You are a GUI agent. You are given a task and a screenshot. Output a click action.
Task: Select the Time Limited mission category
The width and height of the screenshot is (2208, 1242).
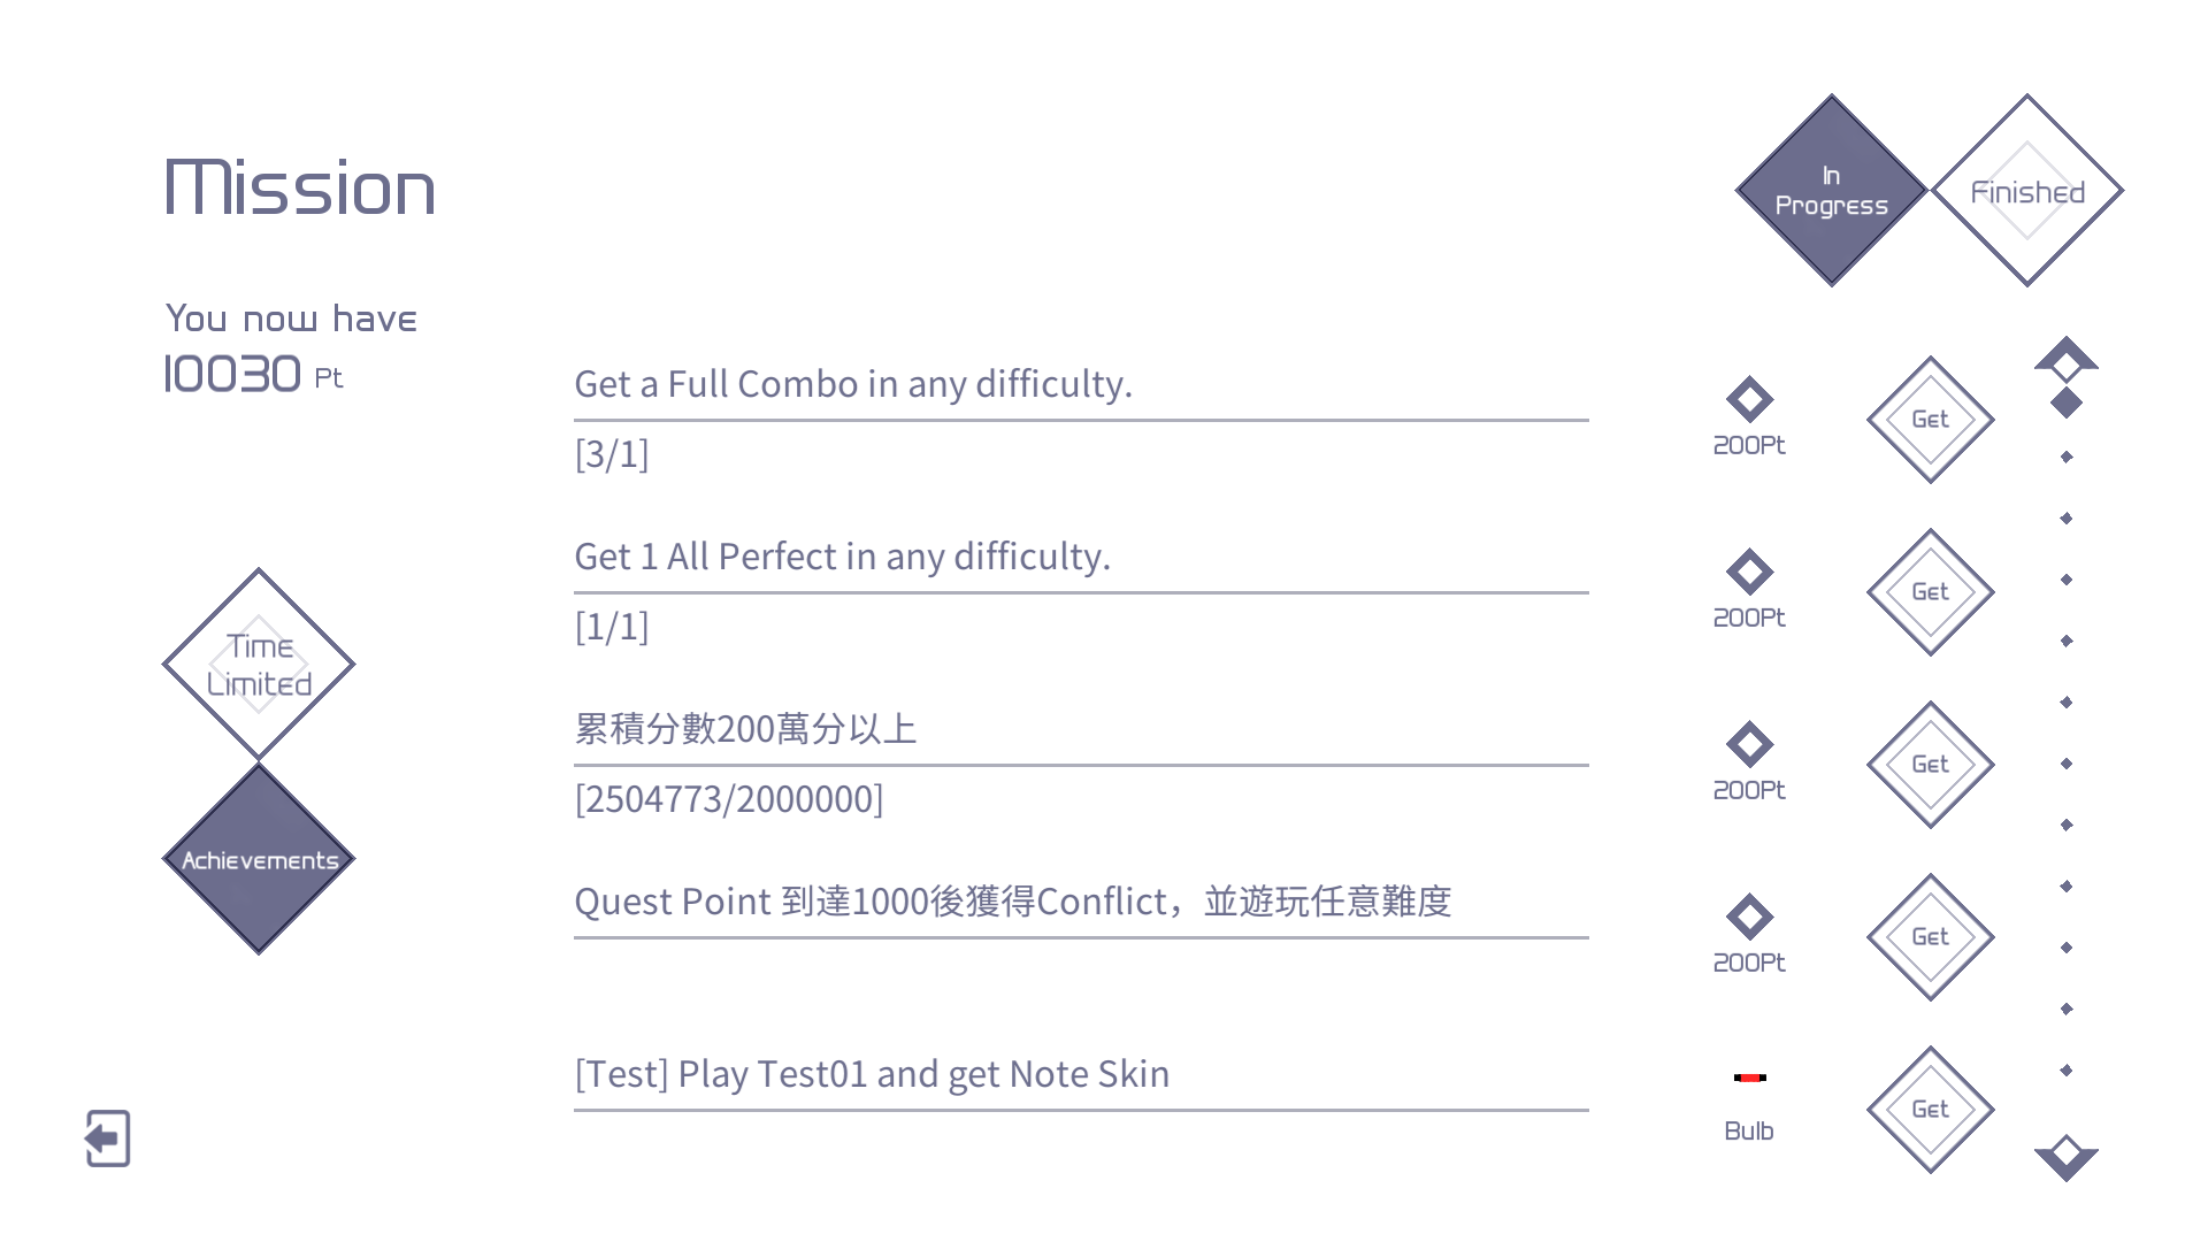coord(259,664)
